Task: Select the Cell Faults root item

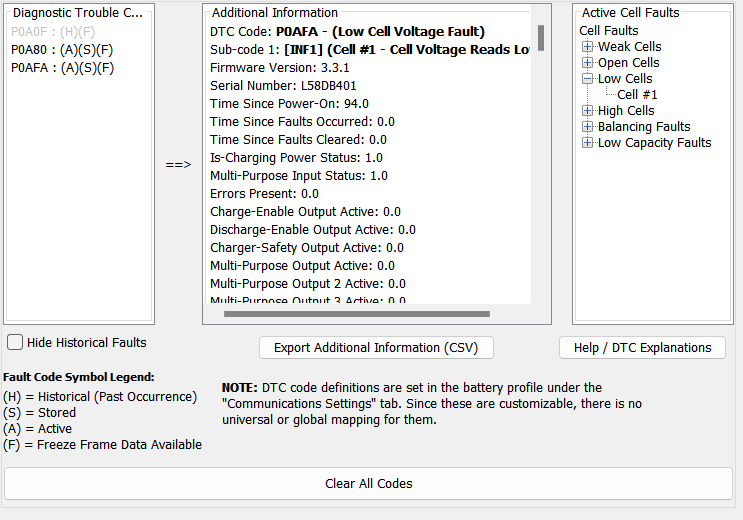Action: click(x=608, y=31)
